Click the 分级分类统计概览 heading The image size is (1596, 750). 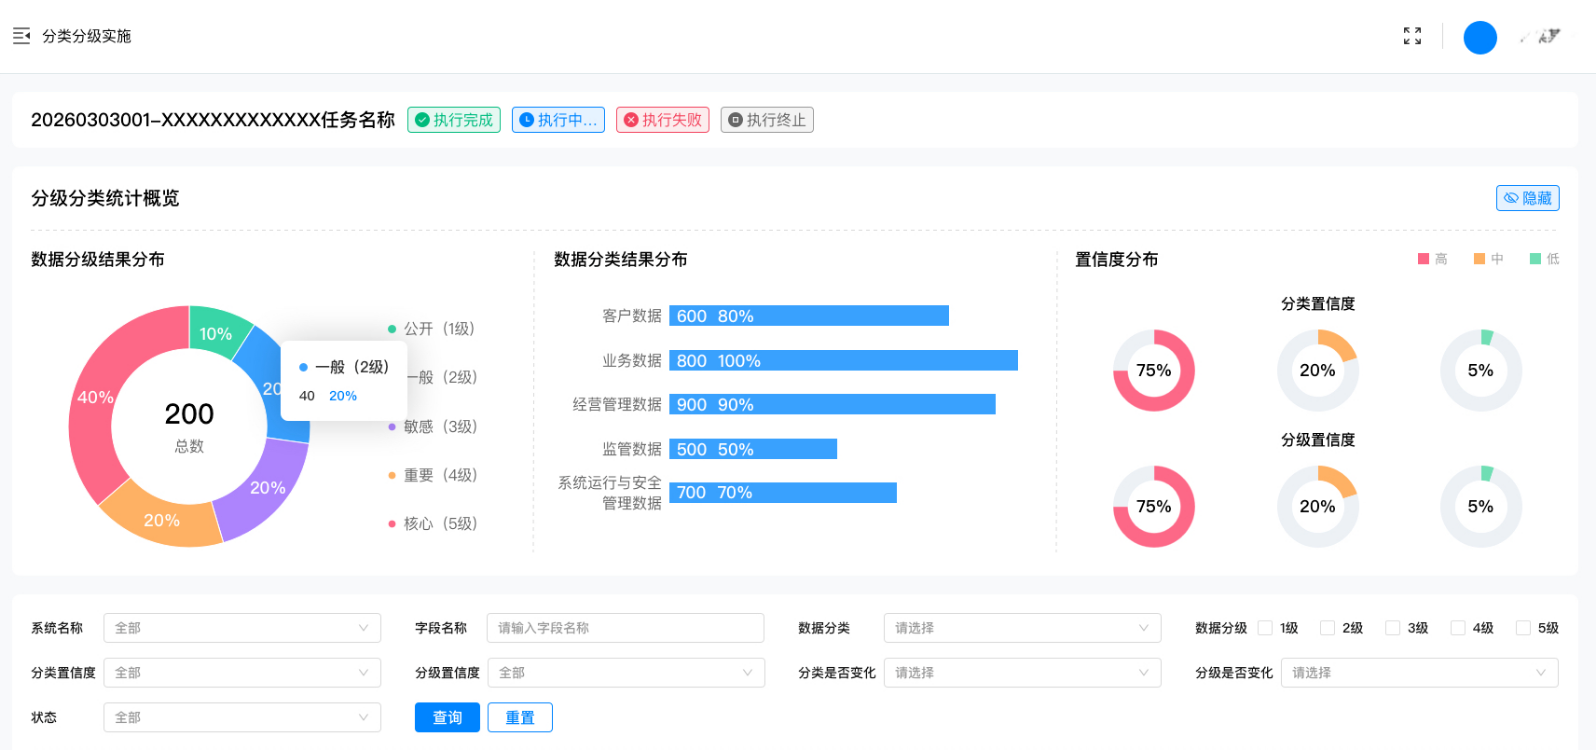[105, 198]
